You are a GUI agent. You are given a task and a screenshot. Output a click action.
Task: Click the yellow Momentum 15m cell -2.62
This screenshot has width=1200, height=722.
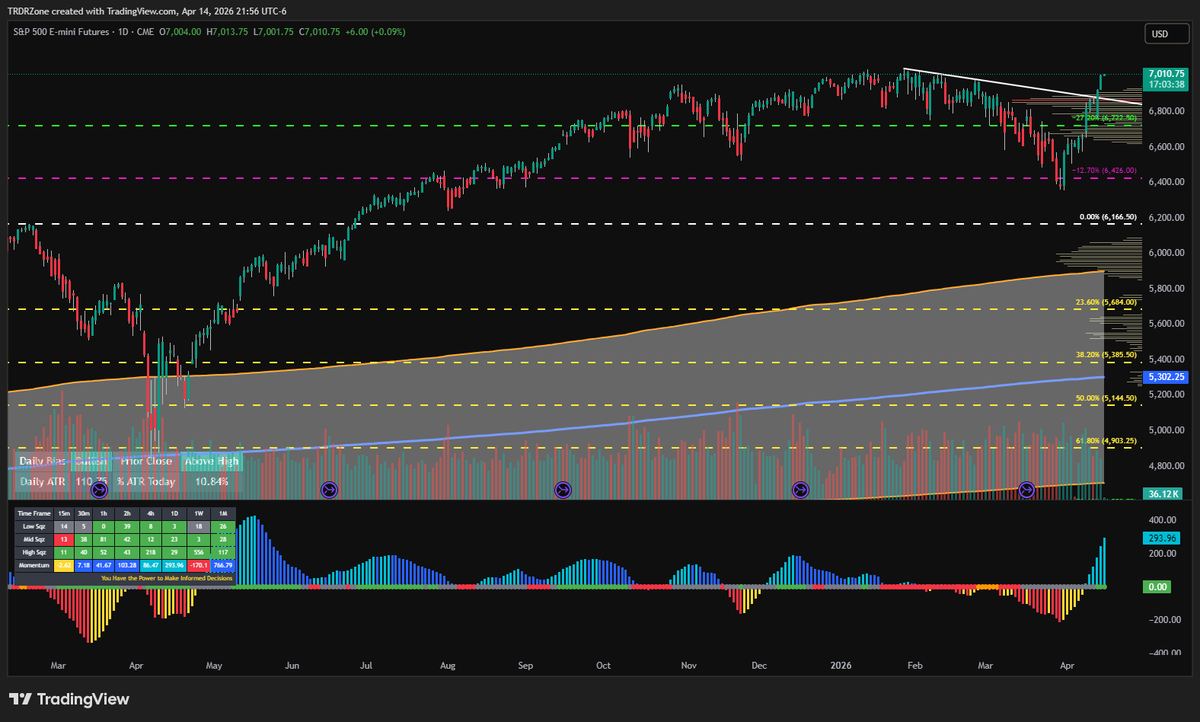(64, 565)
